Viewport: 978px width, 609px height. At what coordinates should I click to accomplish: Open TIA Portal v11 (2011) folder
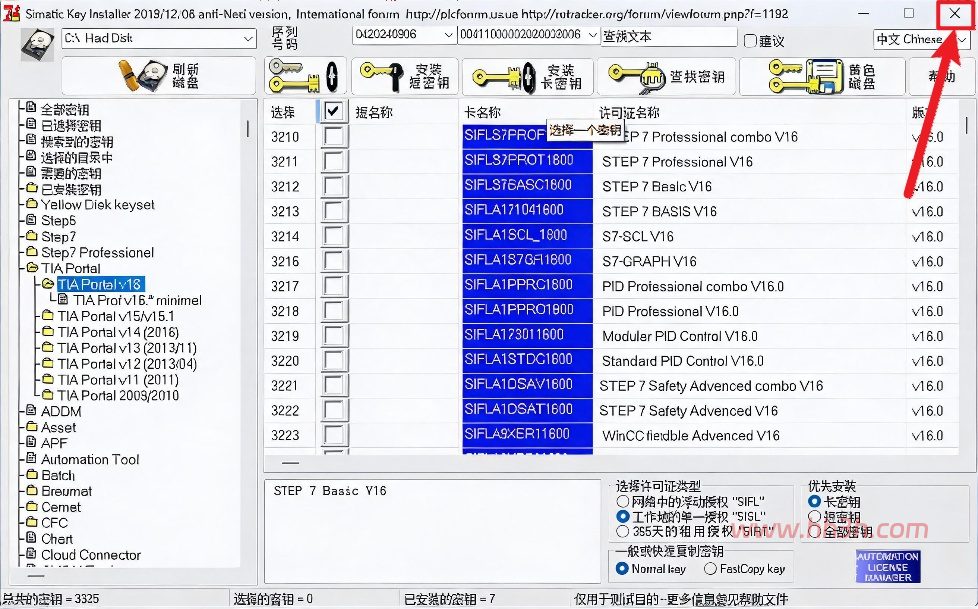pos(118,379)
